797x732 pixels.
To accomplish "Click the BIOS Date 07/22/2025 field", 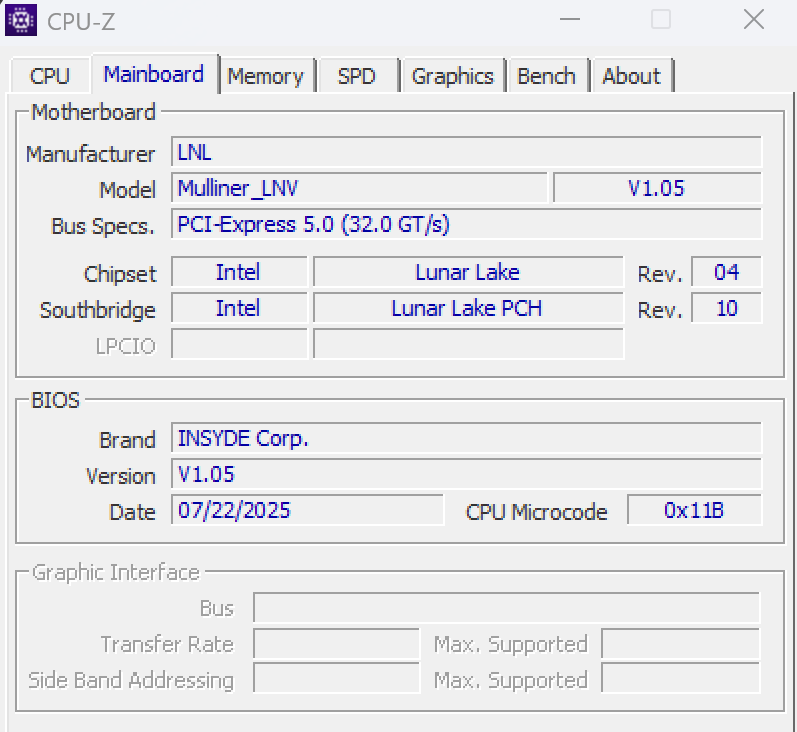I will 307,510.
